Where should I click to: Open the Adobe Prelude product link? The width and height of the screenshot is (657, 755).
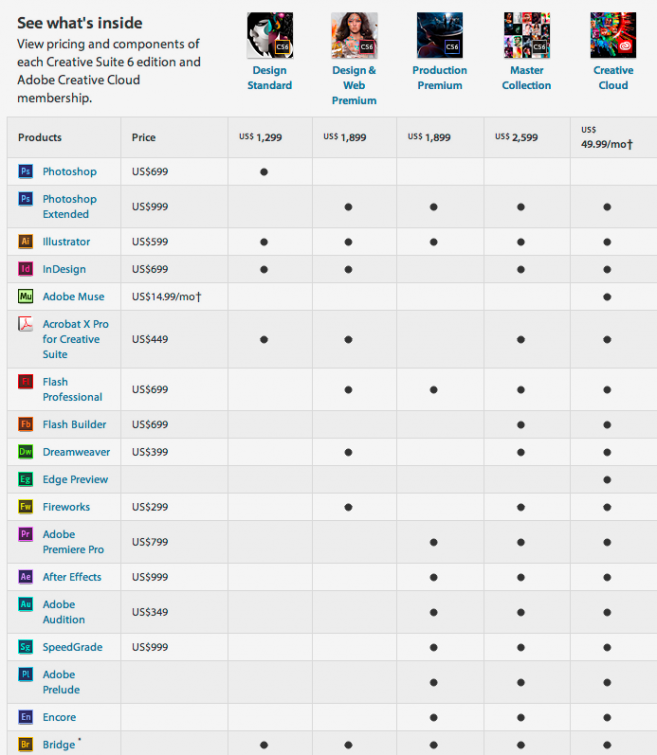61,682
